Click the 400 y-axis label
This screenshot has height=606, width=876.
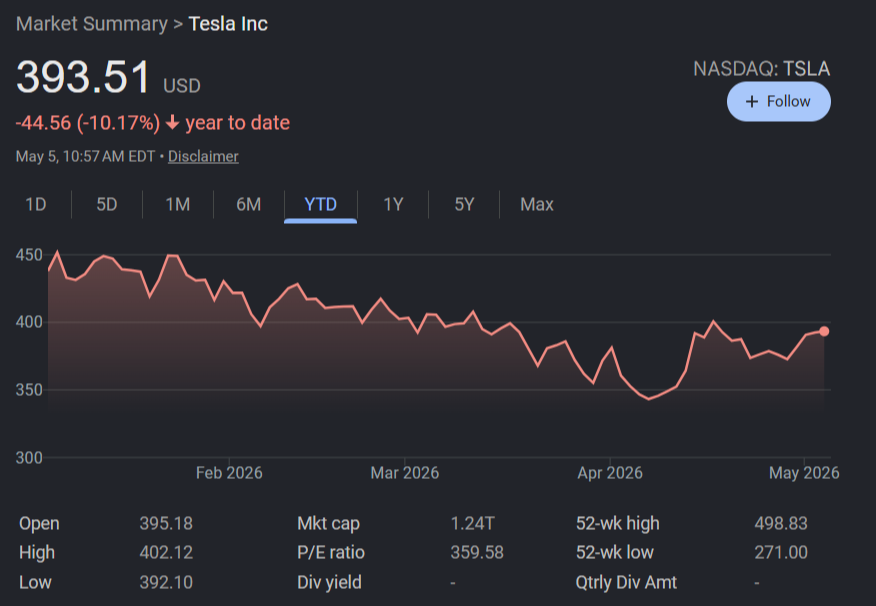click(x=29, y=322)
